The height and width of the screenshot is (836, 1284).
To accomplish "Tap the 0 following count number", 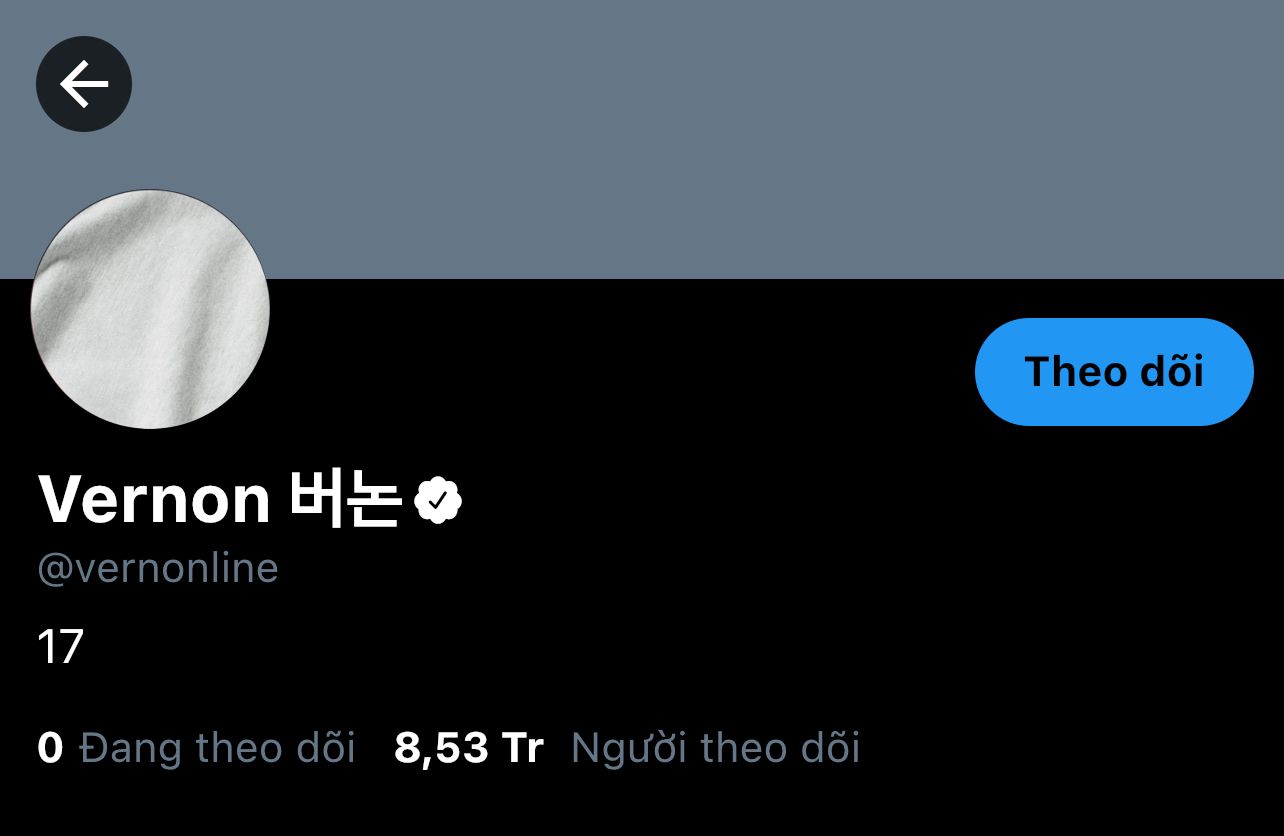I will 50,748.
